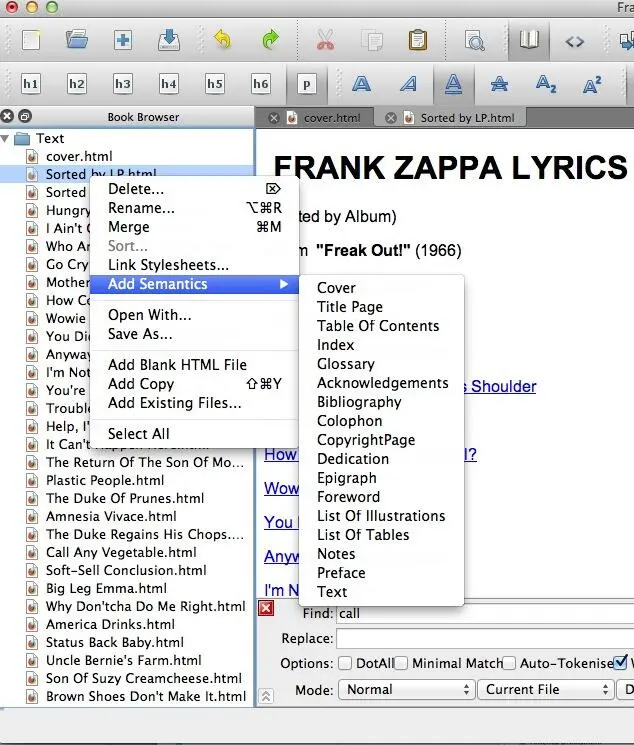The height and width of the screenshot is (745, 634).
Task: Select cover.html in Book Browser tree
Action: (79, 156)
